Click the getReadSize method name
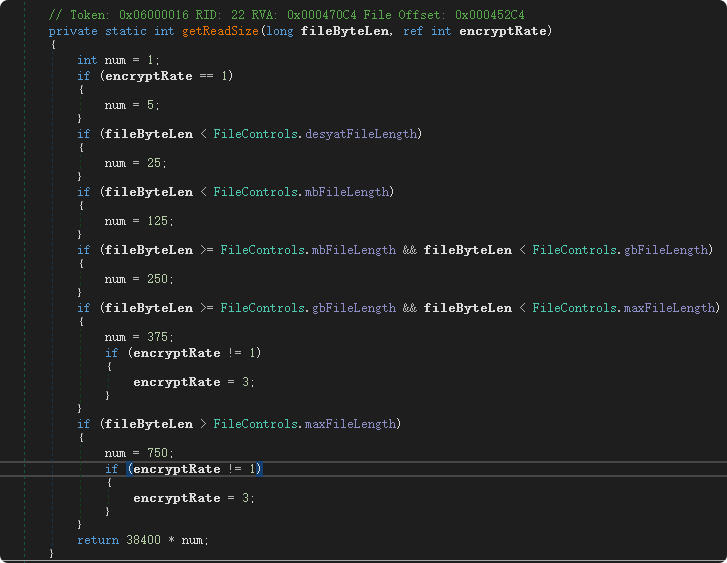 coord(217,31)
